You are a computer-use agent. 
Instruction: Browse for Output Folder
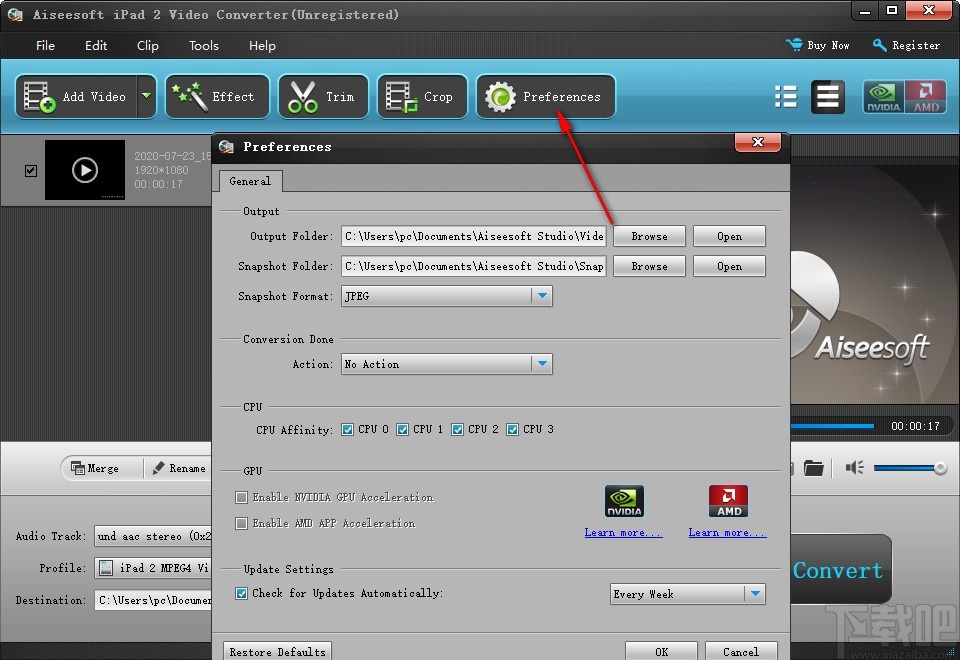tap(649, 236)
